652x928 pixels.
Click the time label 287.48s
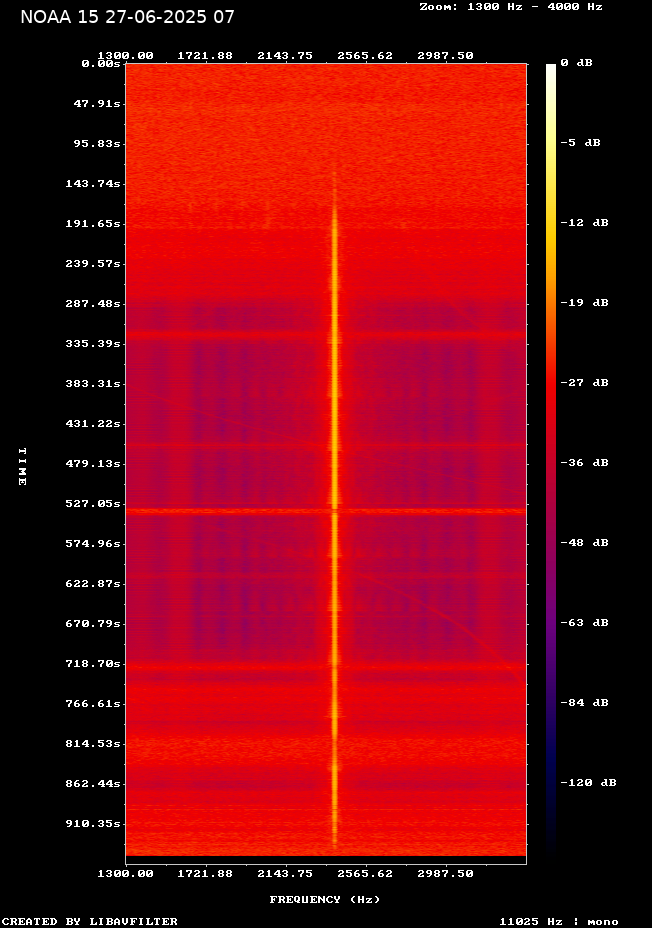[x=93, y=304]
